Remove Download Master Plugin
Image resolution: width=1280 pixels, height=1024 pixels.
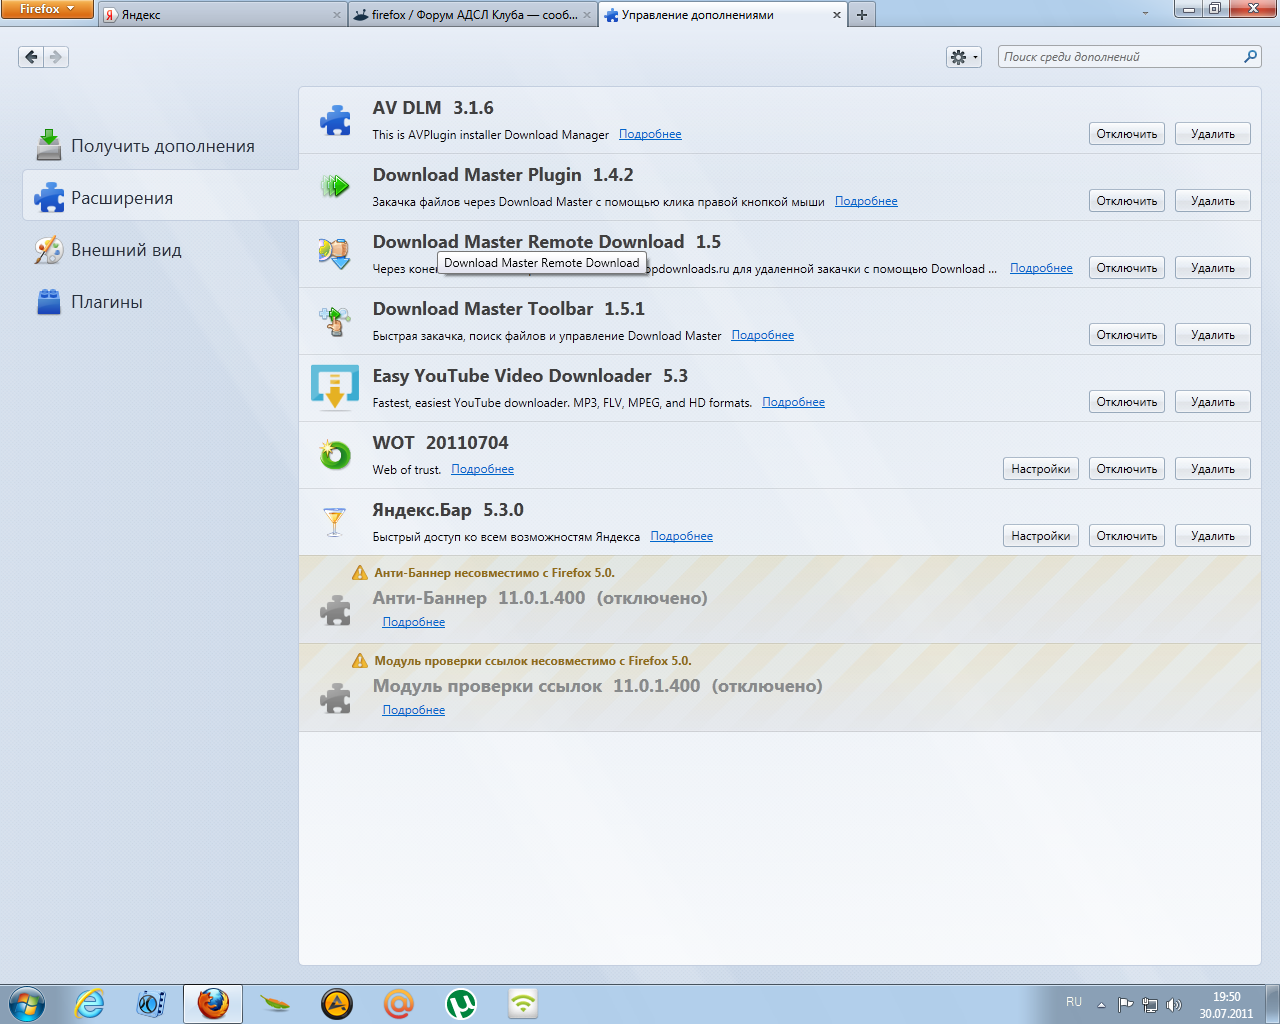click(1213, 201)
